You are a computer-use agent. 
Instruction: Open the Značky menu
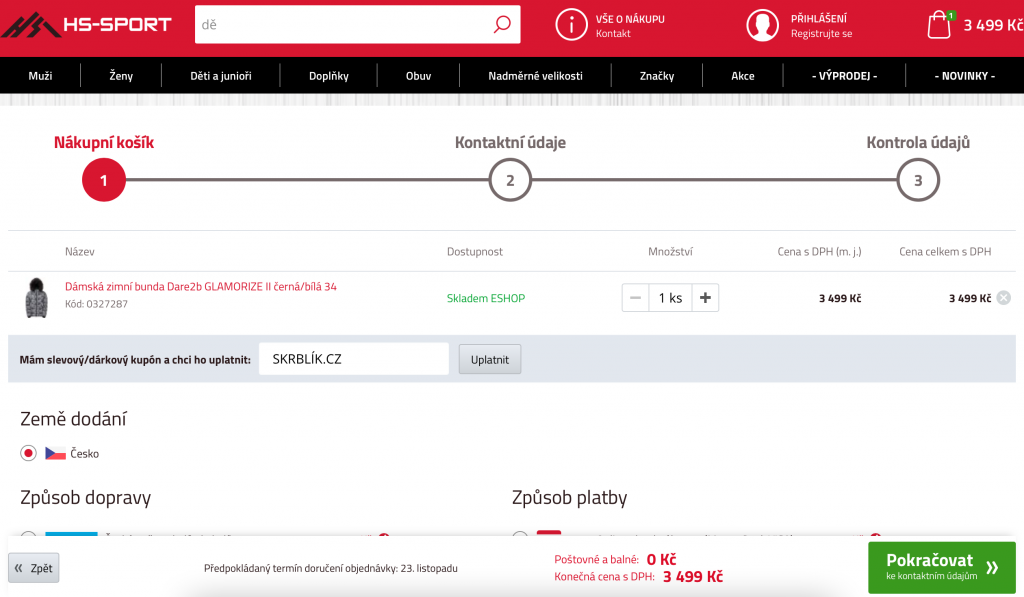pos(657,76)
